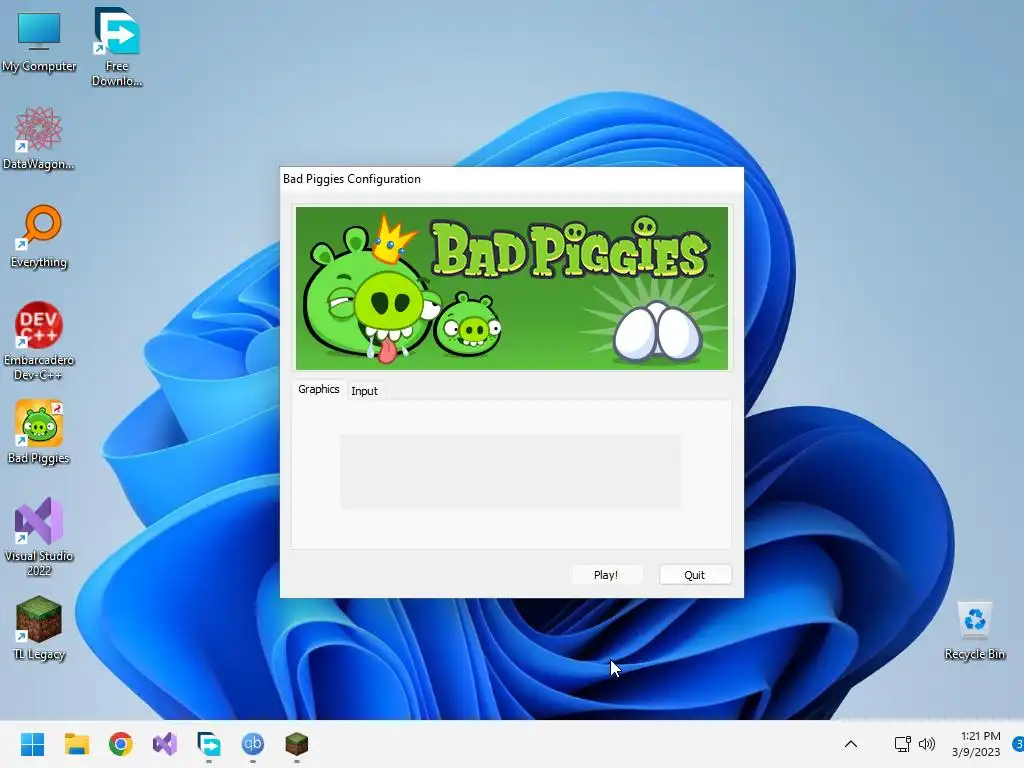Screen dimensions: 1024x768
Task: Open qBittorrent from the taskbar
Action: [253, 744]
